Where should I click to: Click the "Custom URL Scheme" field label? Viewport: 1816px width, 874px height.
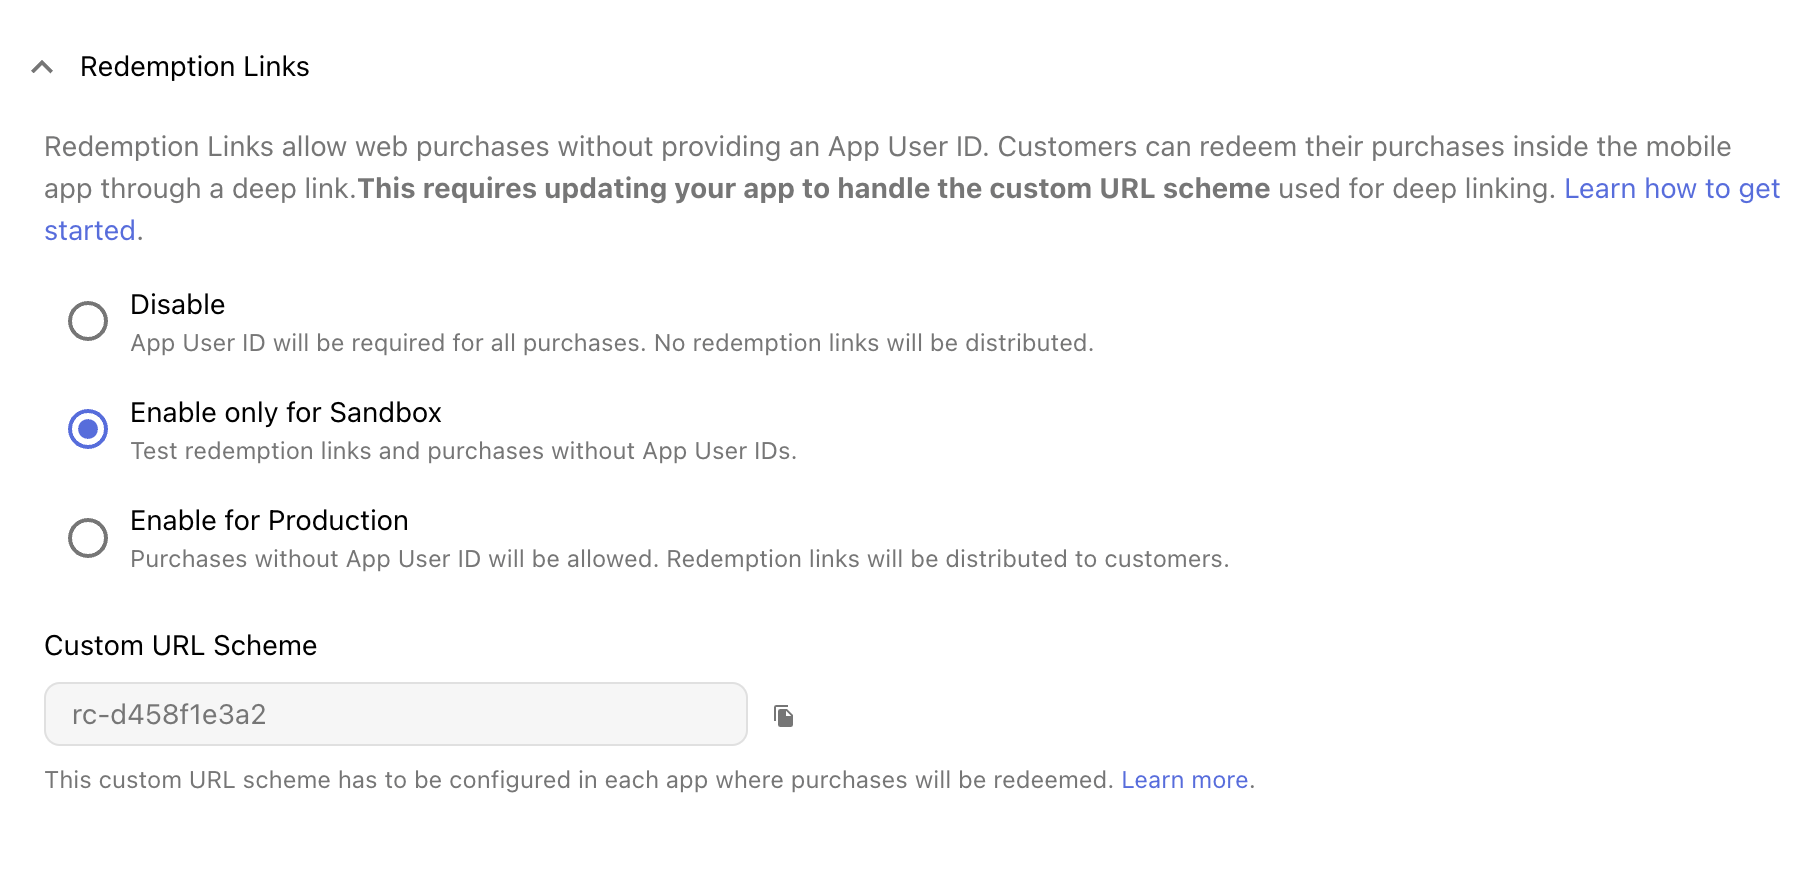click(x=180, y=646)
